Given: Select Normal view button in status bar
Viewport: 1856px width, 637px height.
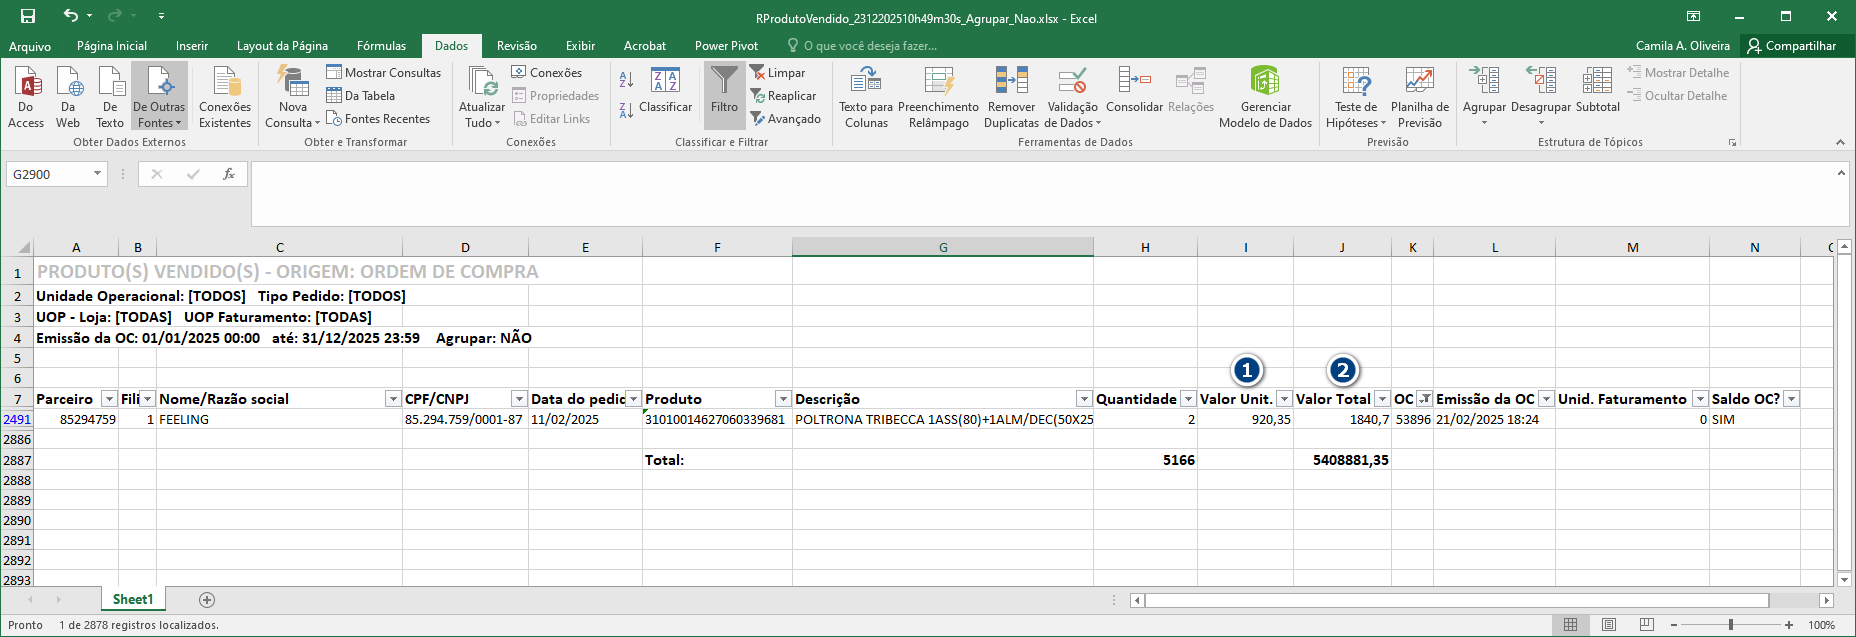Looking at the screenshot, I should coord(1571,625).
